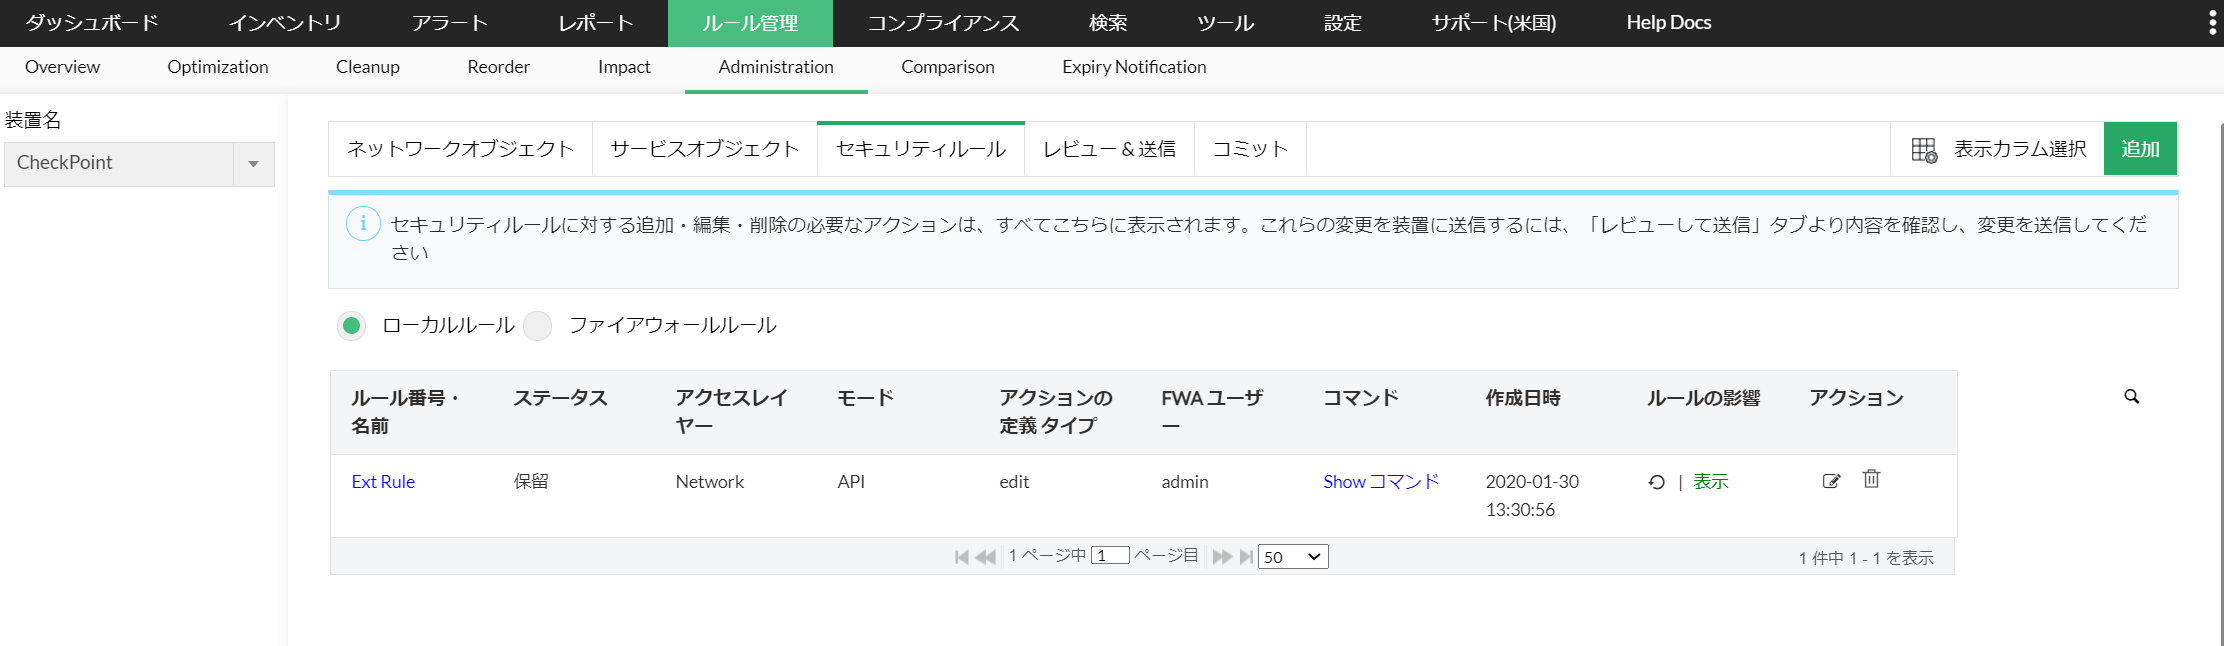Click the アクセスレイヤー column header
This screenshot has height=646, width=2224.
pyautogui.click(x=731, y=412)
